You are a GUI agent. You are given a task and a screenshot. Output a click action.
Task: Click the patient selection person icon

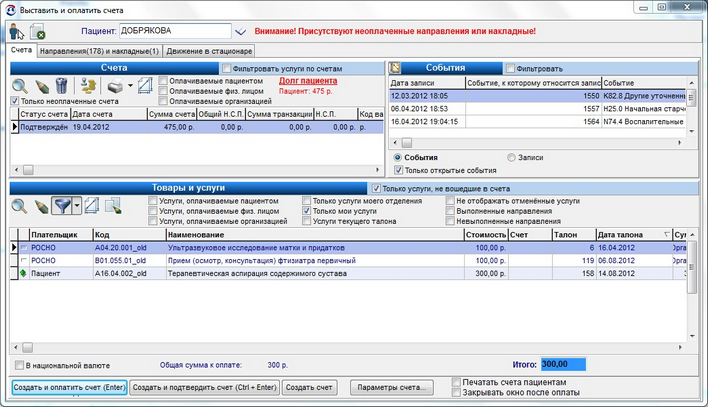tap(17, 32)
